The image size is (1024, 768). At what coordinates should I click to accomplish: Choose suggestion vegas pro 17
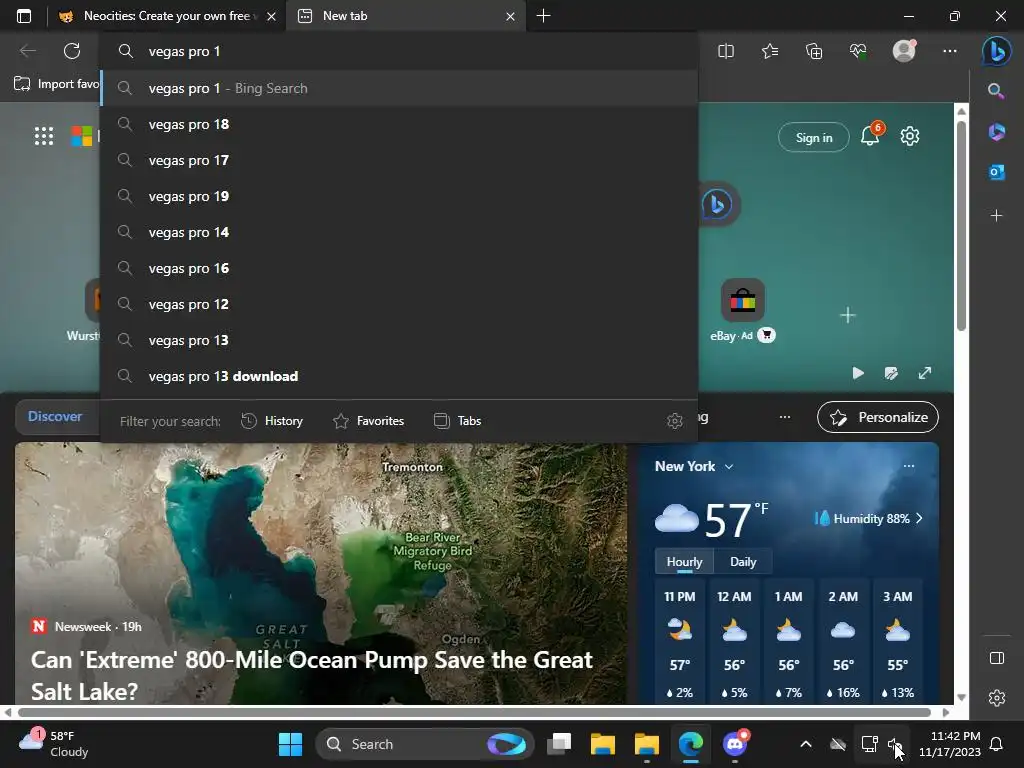(x=399, y=160)
